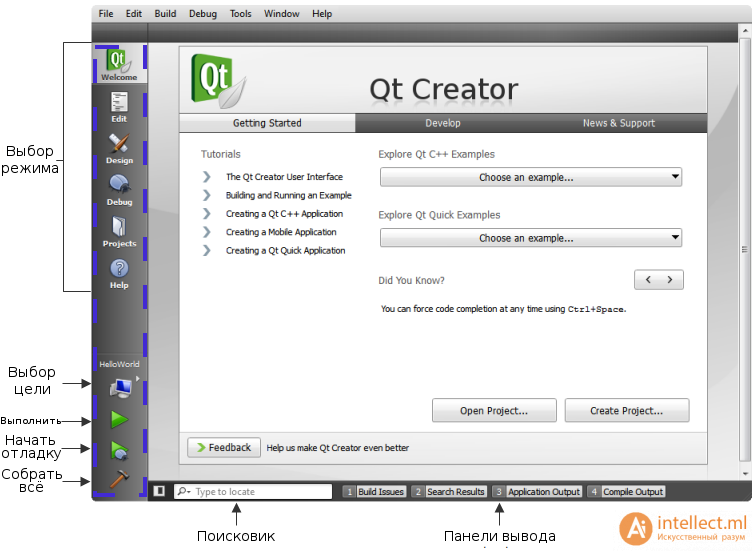
Task: Open the File menu
Action: (106, 13)
